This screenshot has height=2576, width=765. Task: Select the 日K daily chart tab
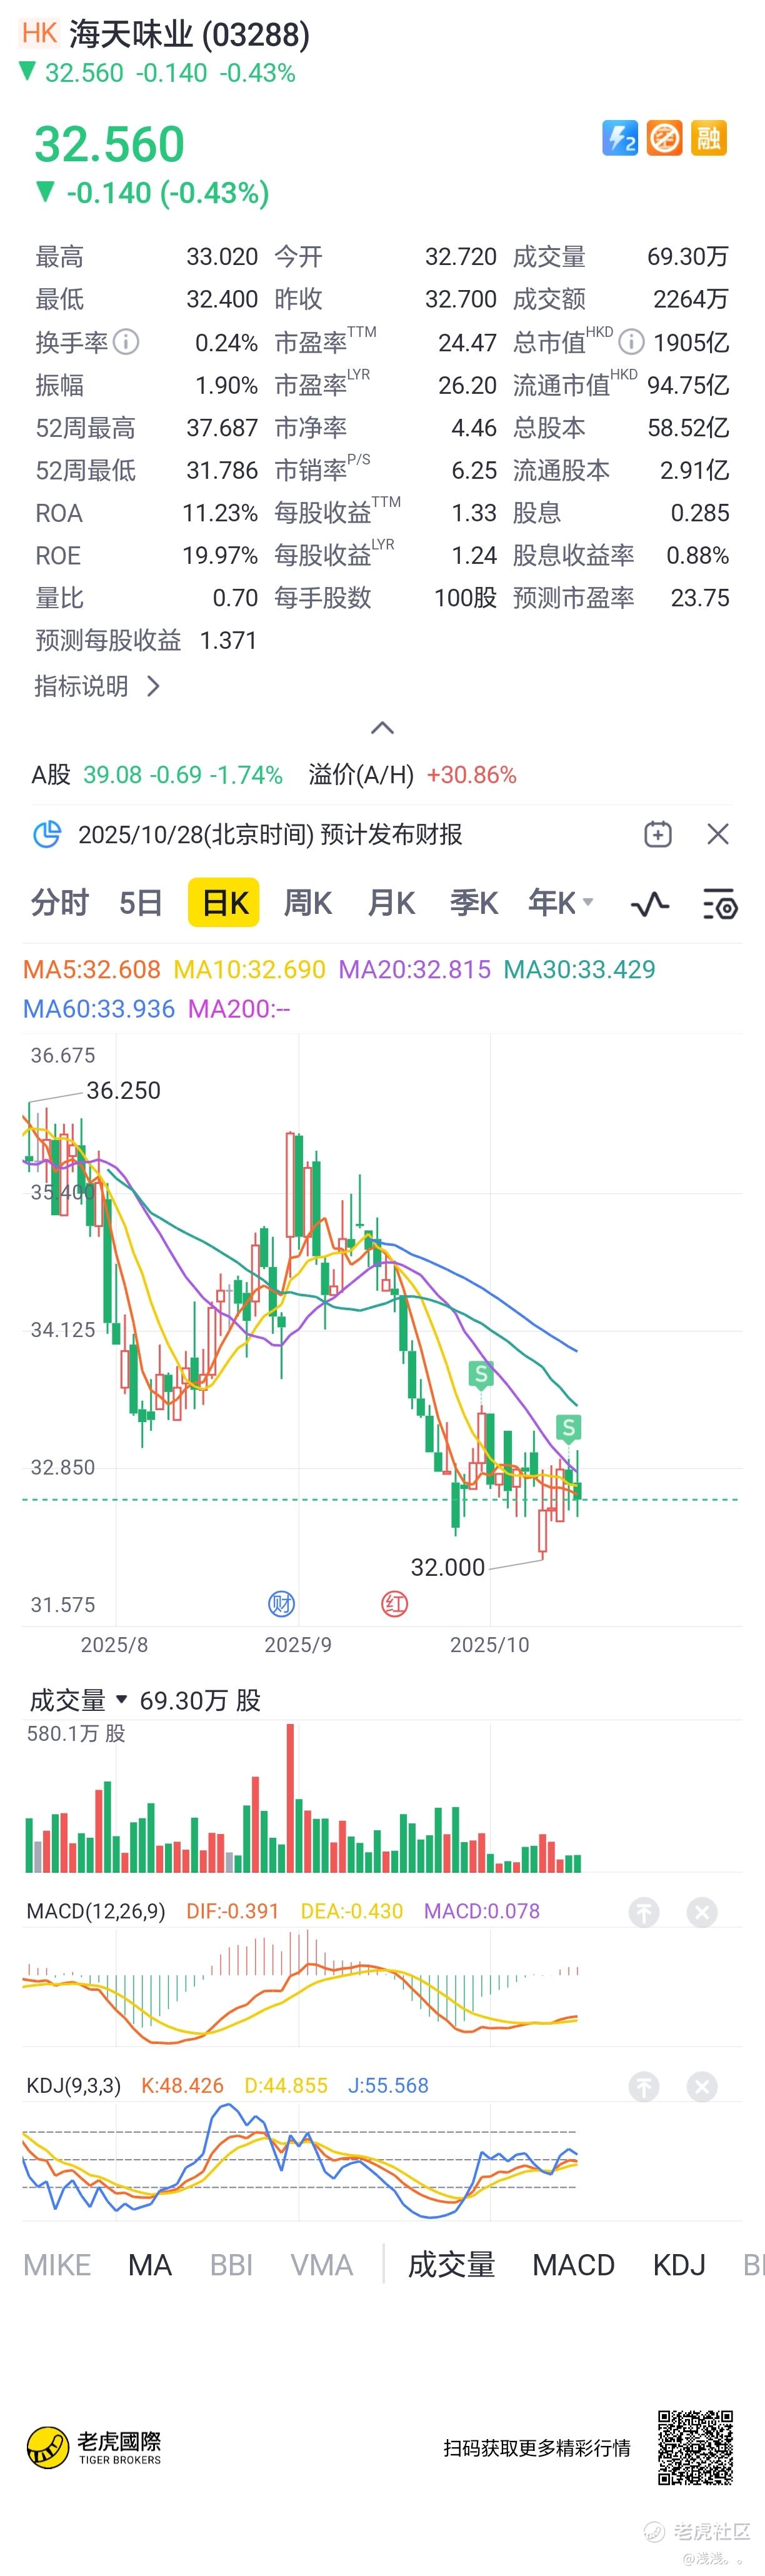(224, 903)
